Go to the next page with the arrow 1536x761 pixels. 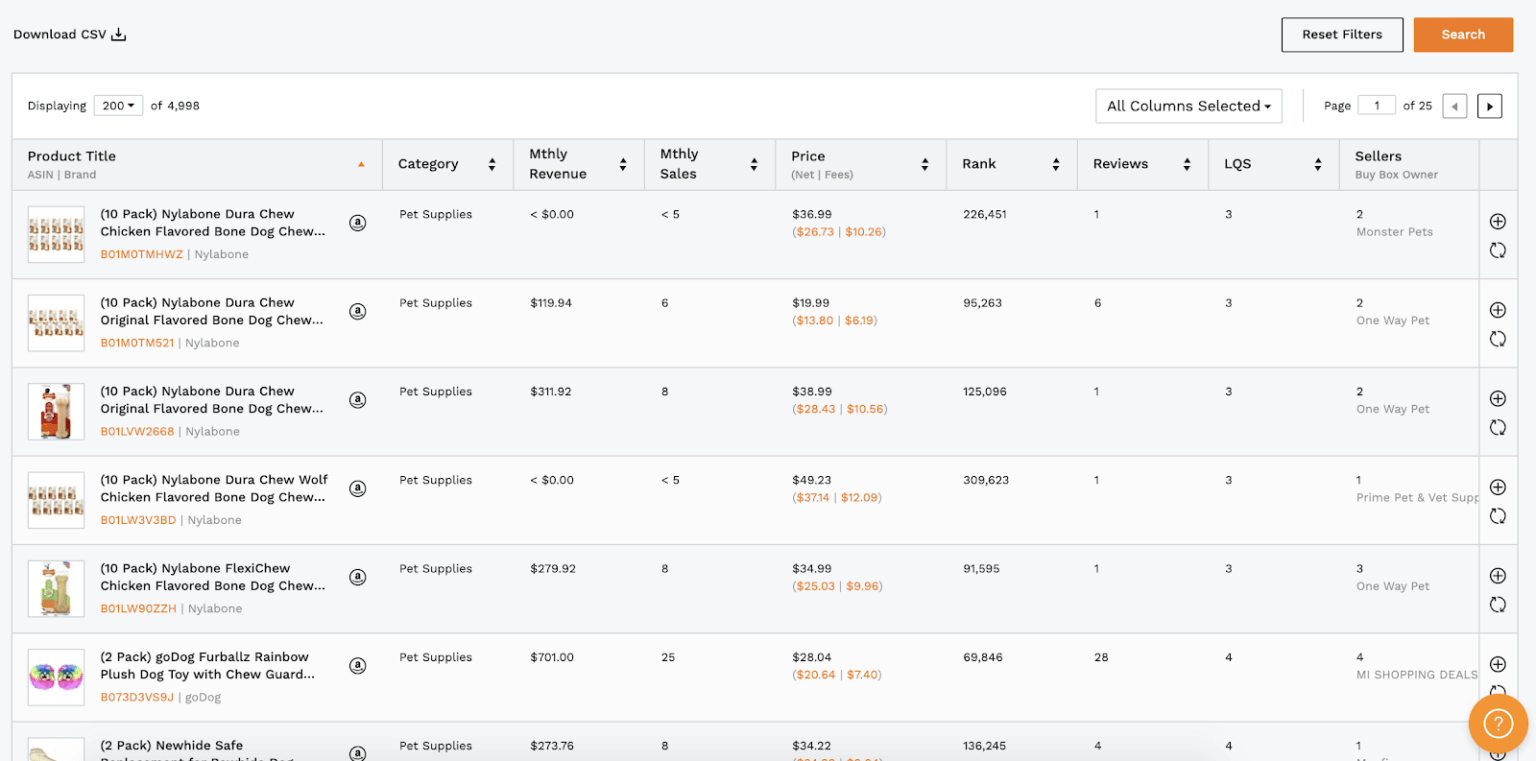point(1489,105)
